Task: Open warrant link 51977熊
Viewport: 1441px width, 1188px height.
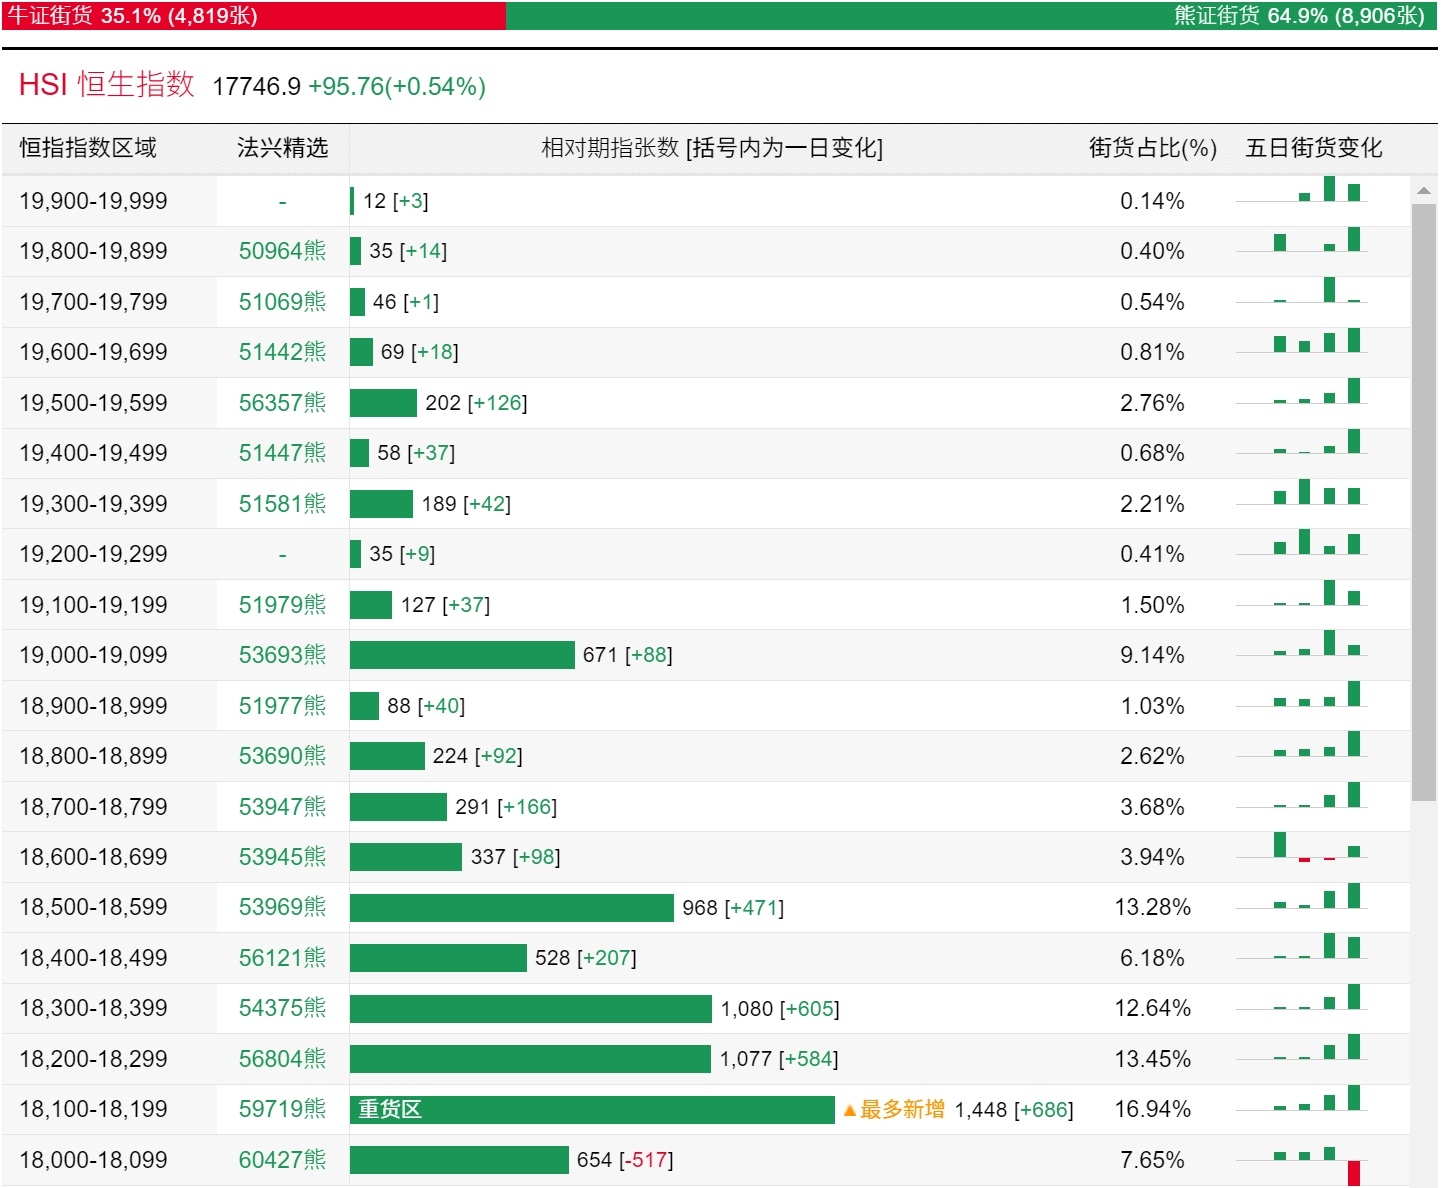Action: click(282, 706)
